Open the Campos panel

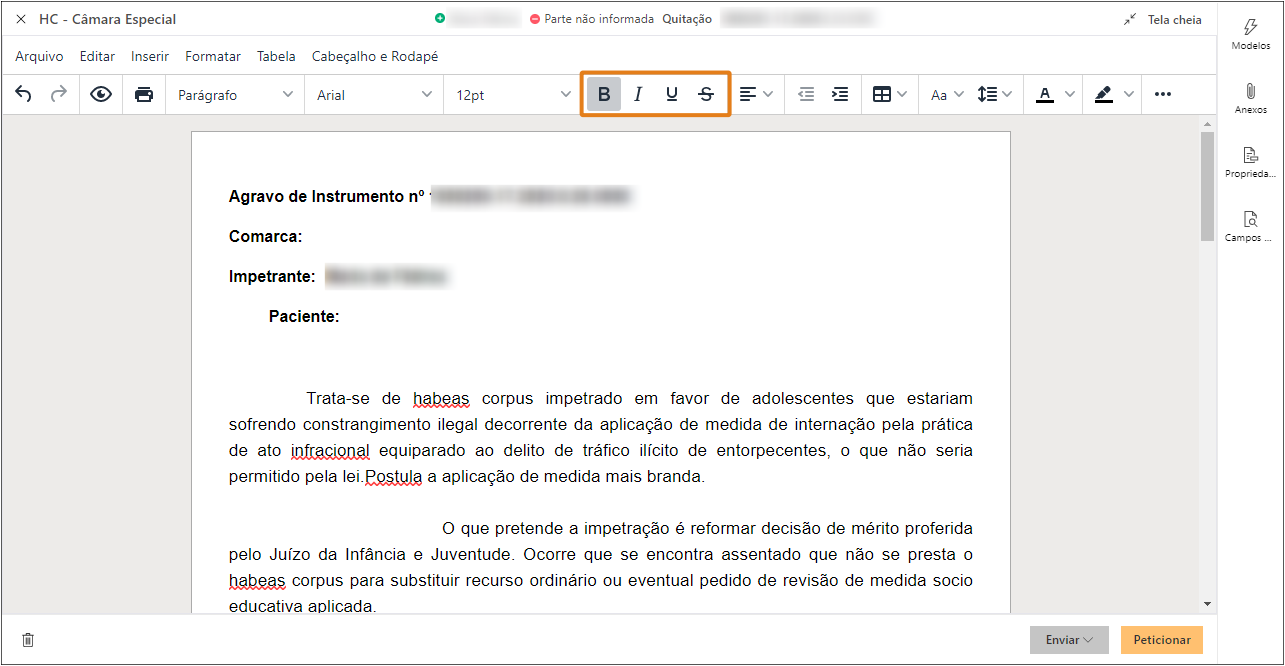1250,225
